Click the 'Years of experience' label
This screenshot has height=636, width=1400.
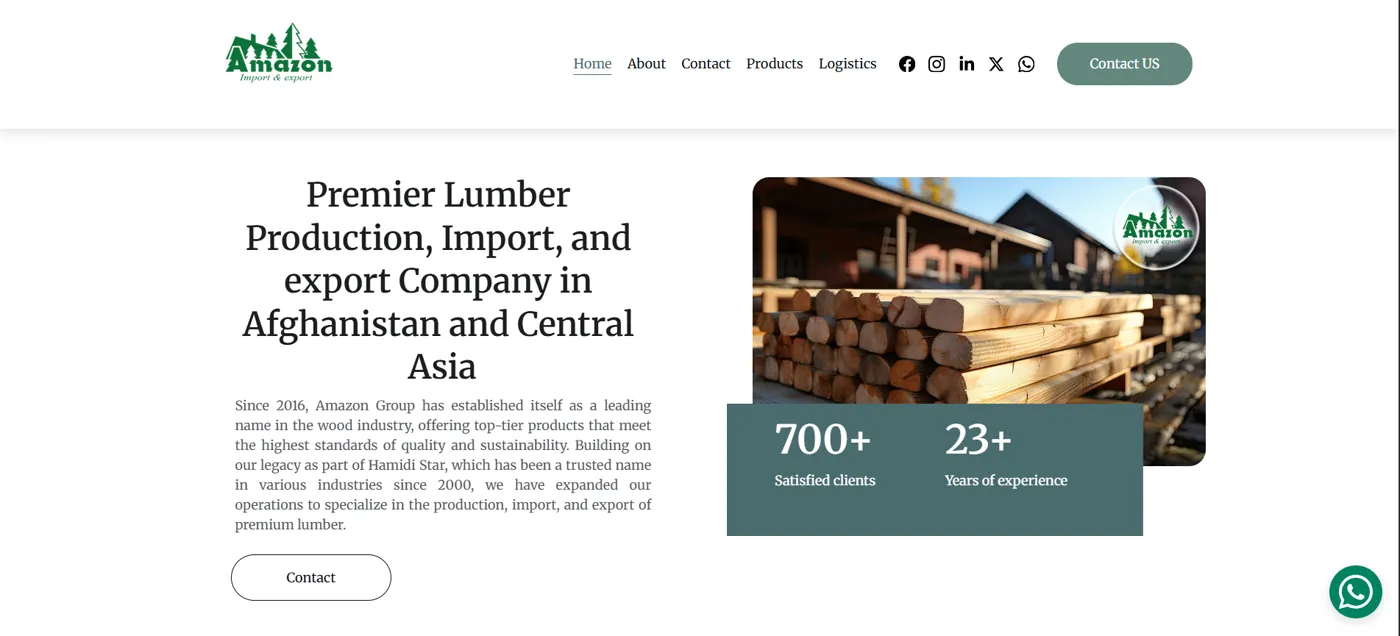click(x=1006, y=481)
